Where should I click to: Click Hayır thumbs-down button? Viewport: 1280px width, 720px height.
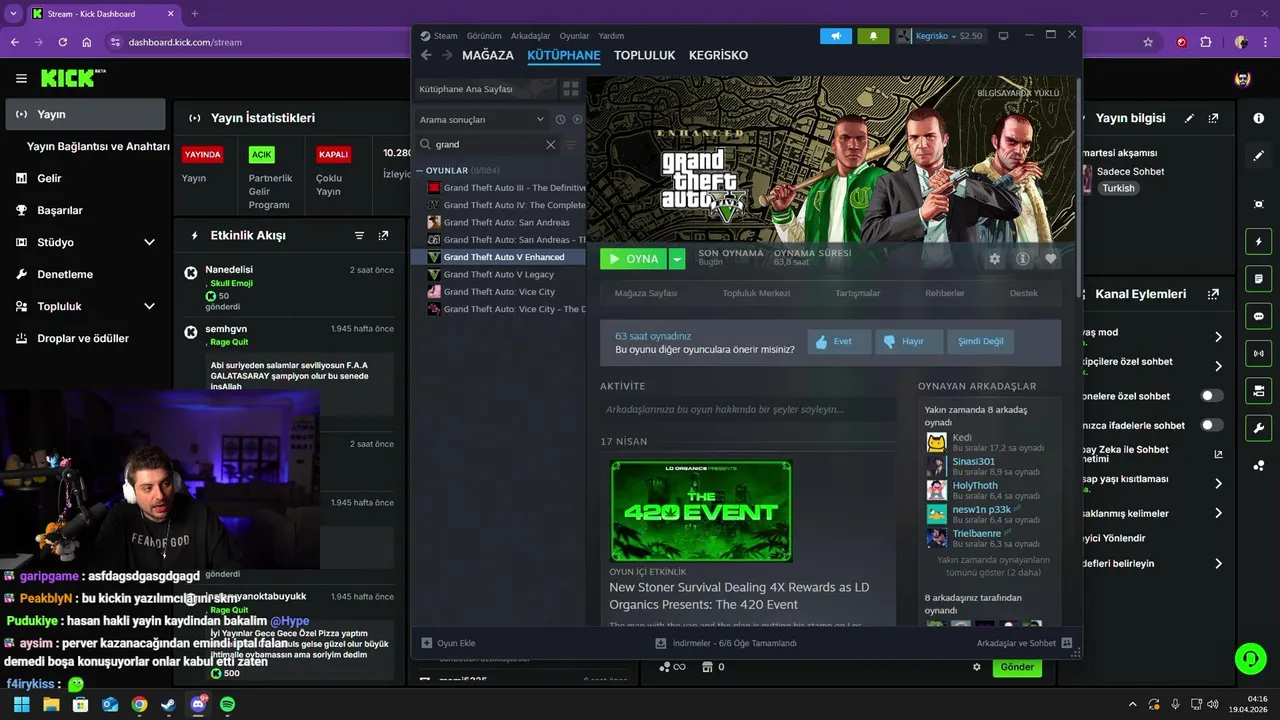[909, 341]
